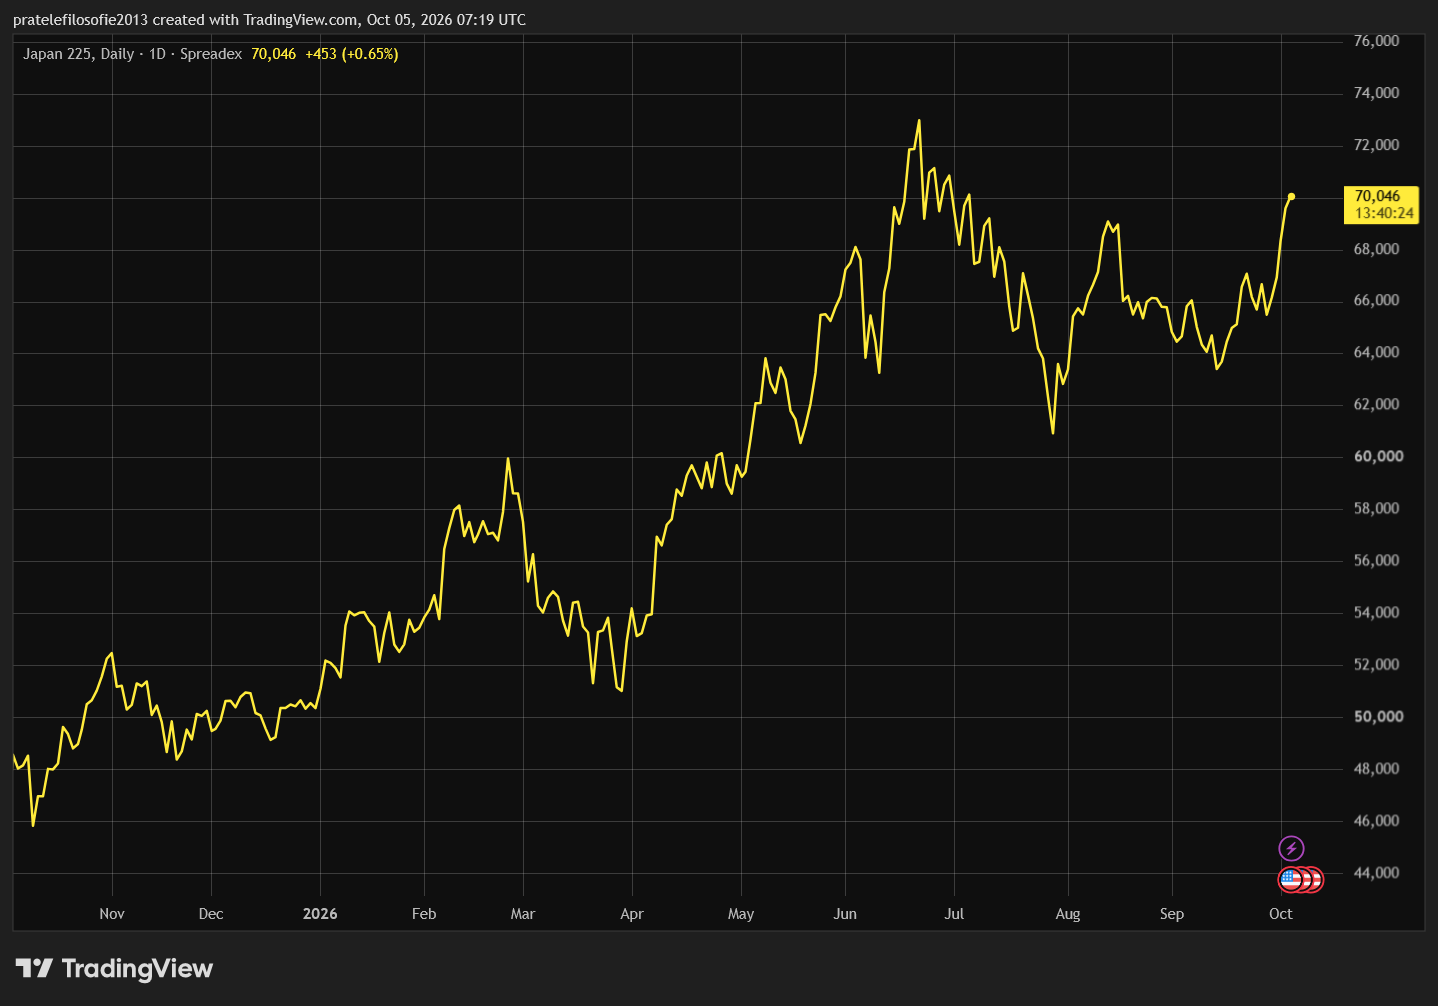
Task: Click the "Dec" label on the time axis
Action: [211, 914]
